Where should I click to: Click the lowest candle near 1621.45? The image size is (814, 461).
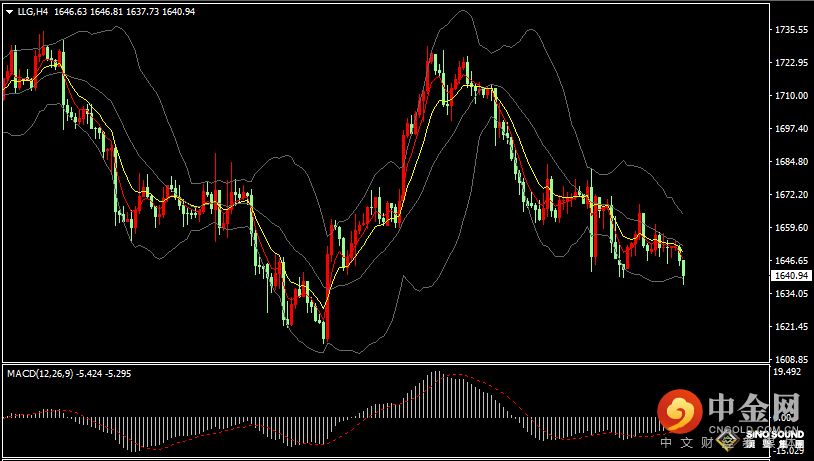(324, 331)
